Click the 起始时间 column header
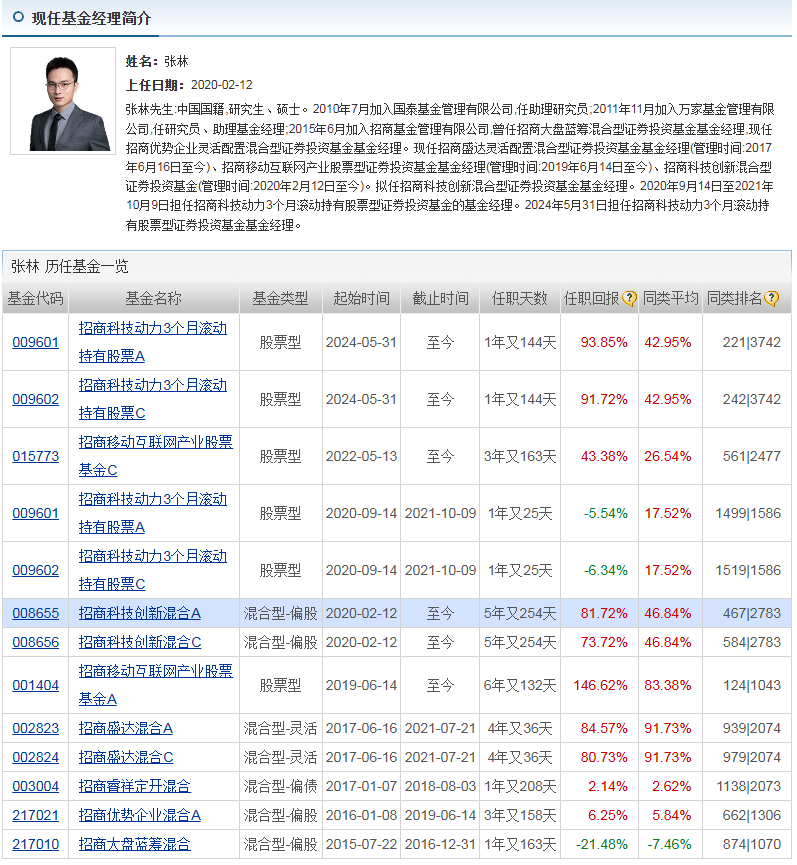Screen dimensions: 797x865 tap(361, 299)
